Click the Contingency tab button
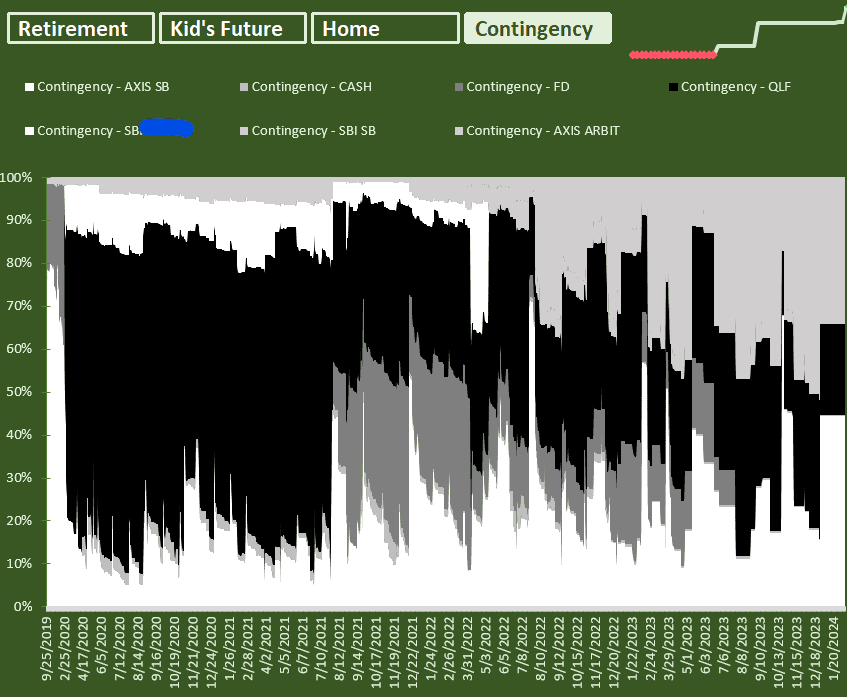The width and height of the screenshot is (847, 697). tap(537, 28)
